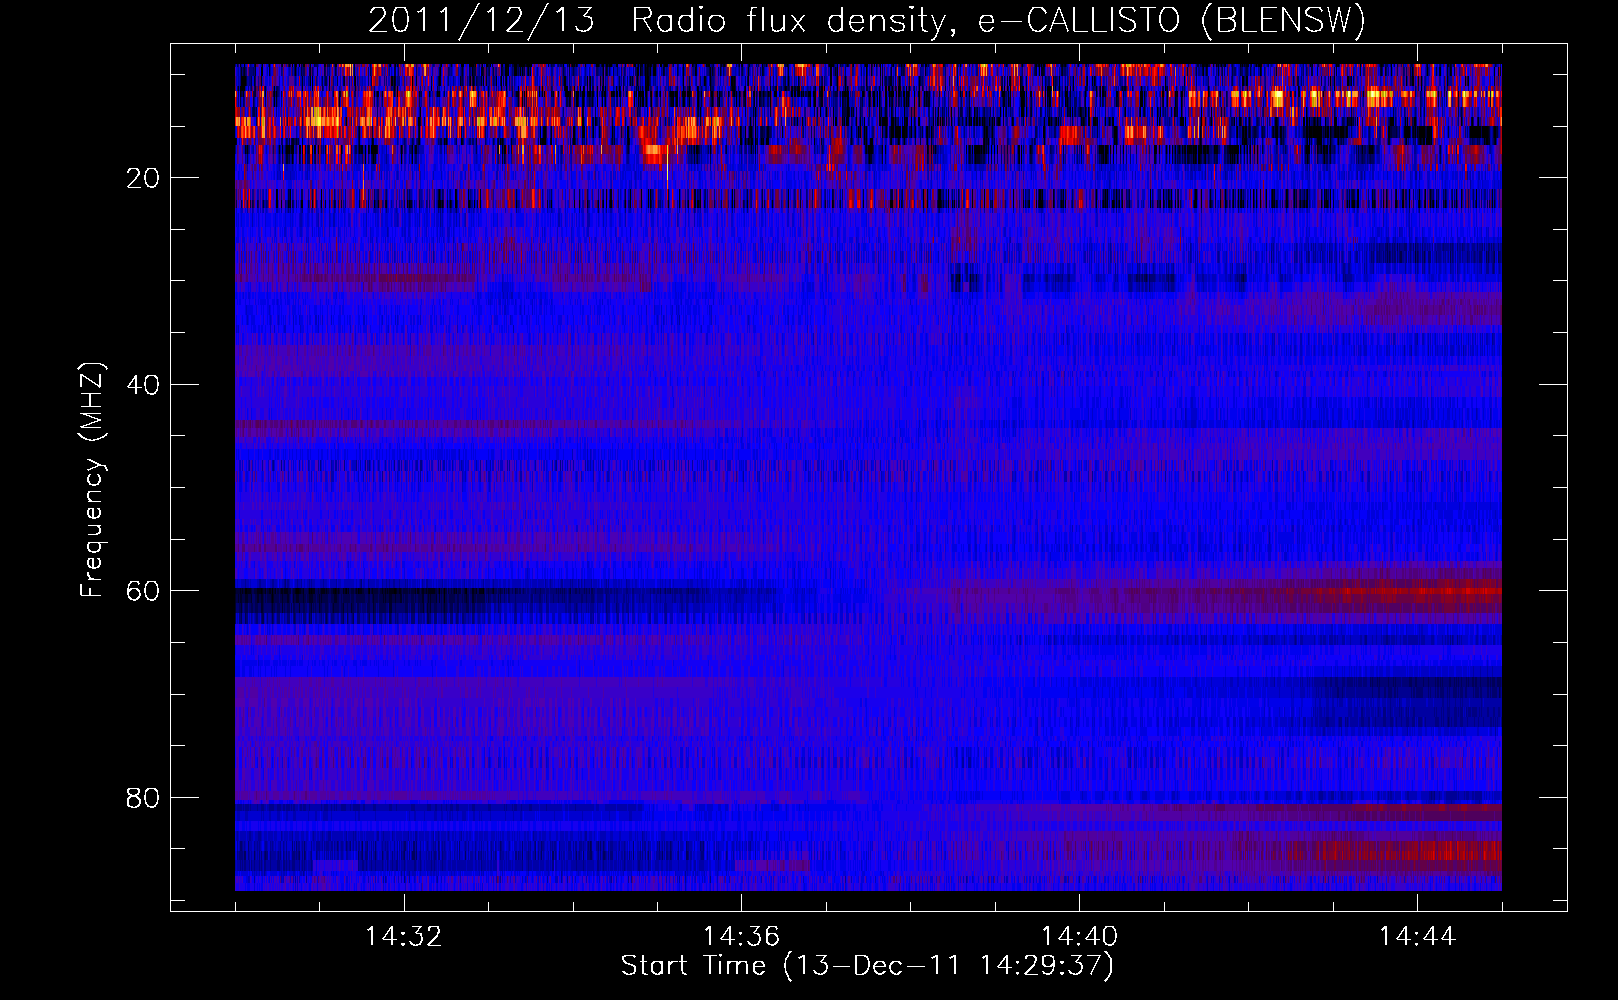The width and height of the screenshot is (1618, 1000).
Task: Click the 14:36 time tick label
Action: point(742,937)
